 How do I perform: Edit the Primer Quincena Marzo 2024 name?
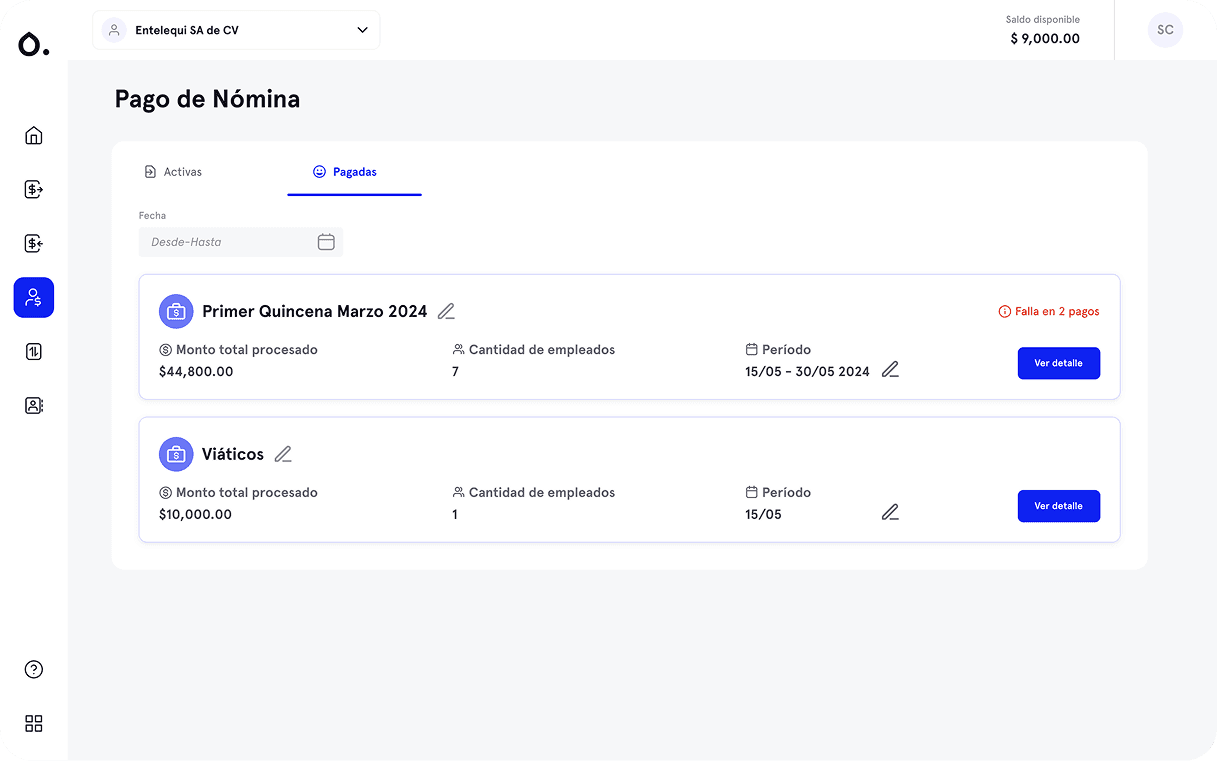pos(446,311)
